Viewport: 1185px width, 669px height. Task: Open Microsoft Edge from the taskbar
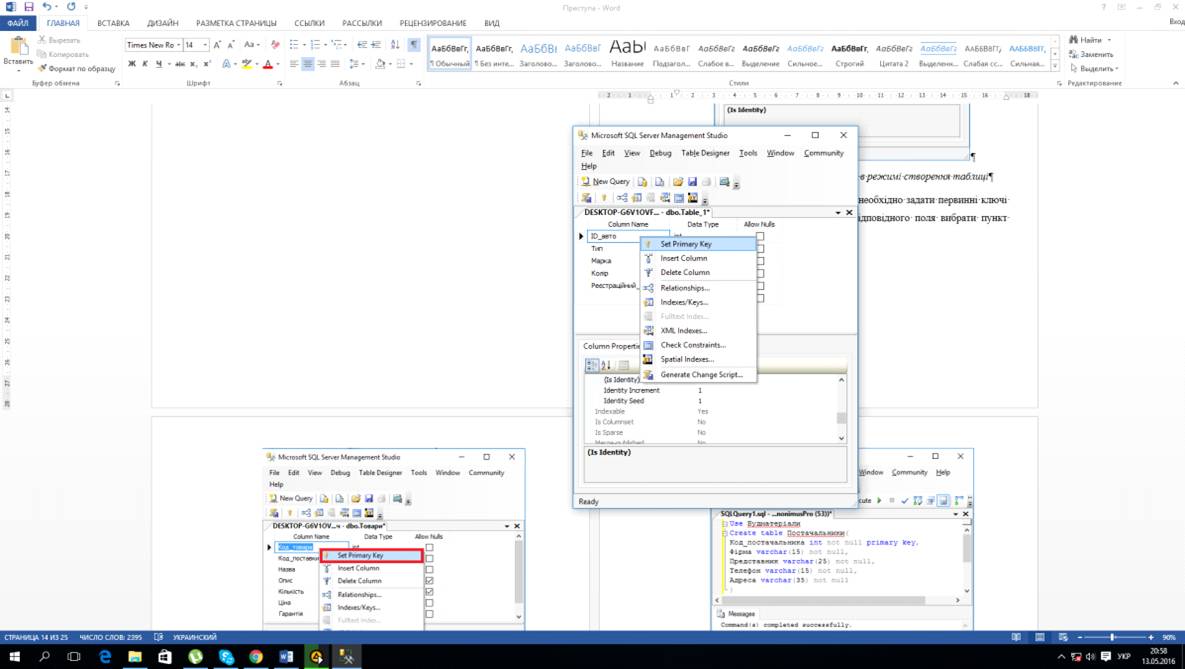(x=105, y=657)
